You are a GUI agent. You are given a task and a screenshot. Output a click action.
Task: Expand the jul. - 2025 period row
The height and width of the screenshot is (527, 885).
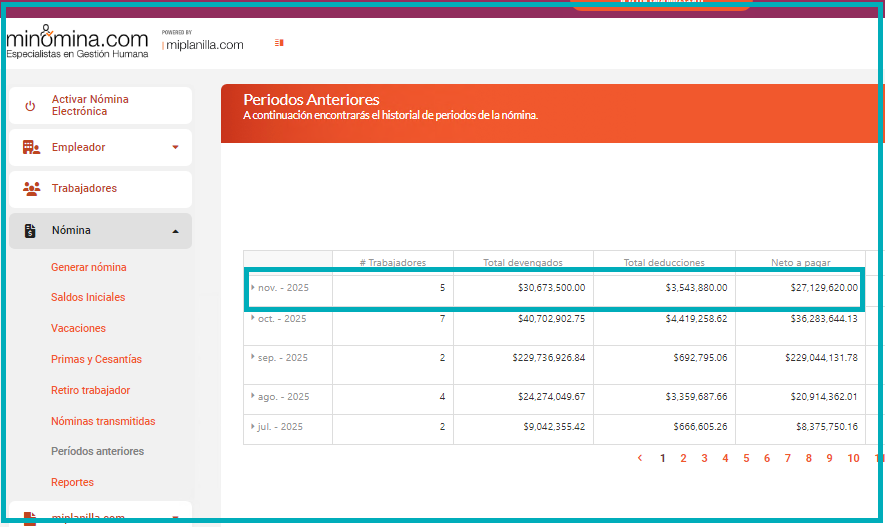(253, 426)
